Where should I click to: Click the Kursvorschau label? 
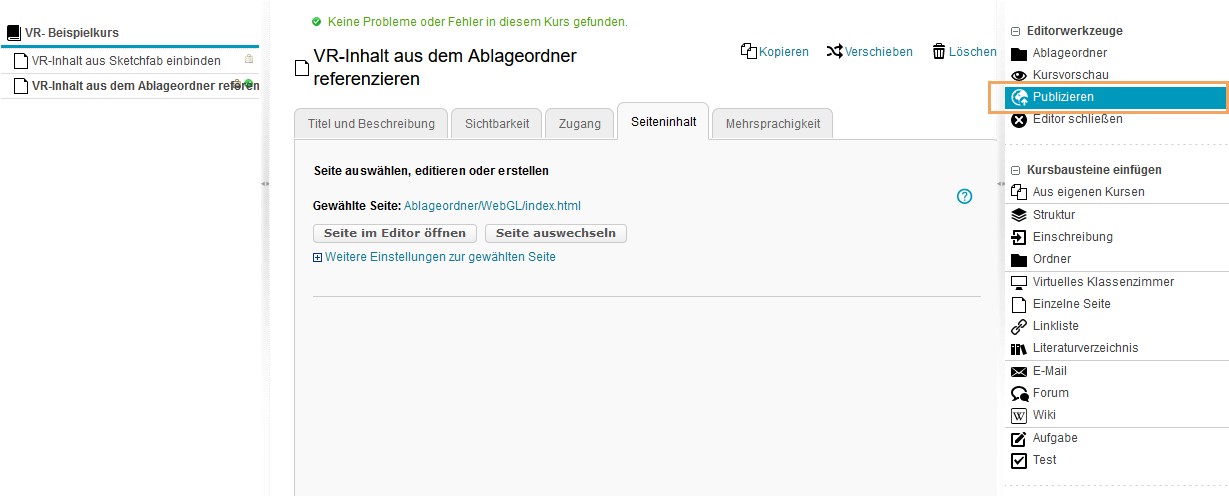[1071, 75]
